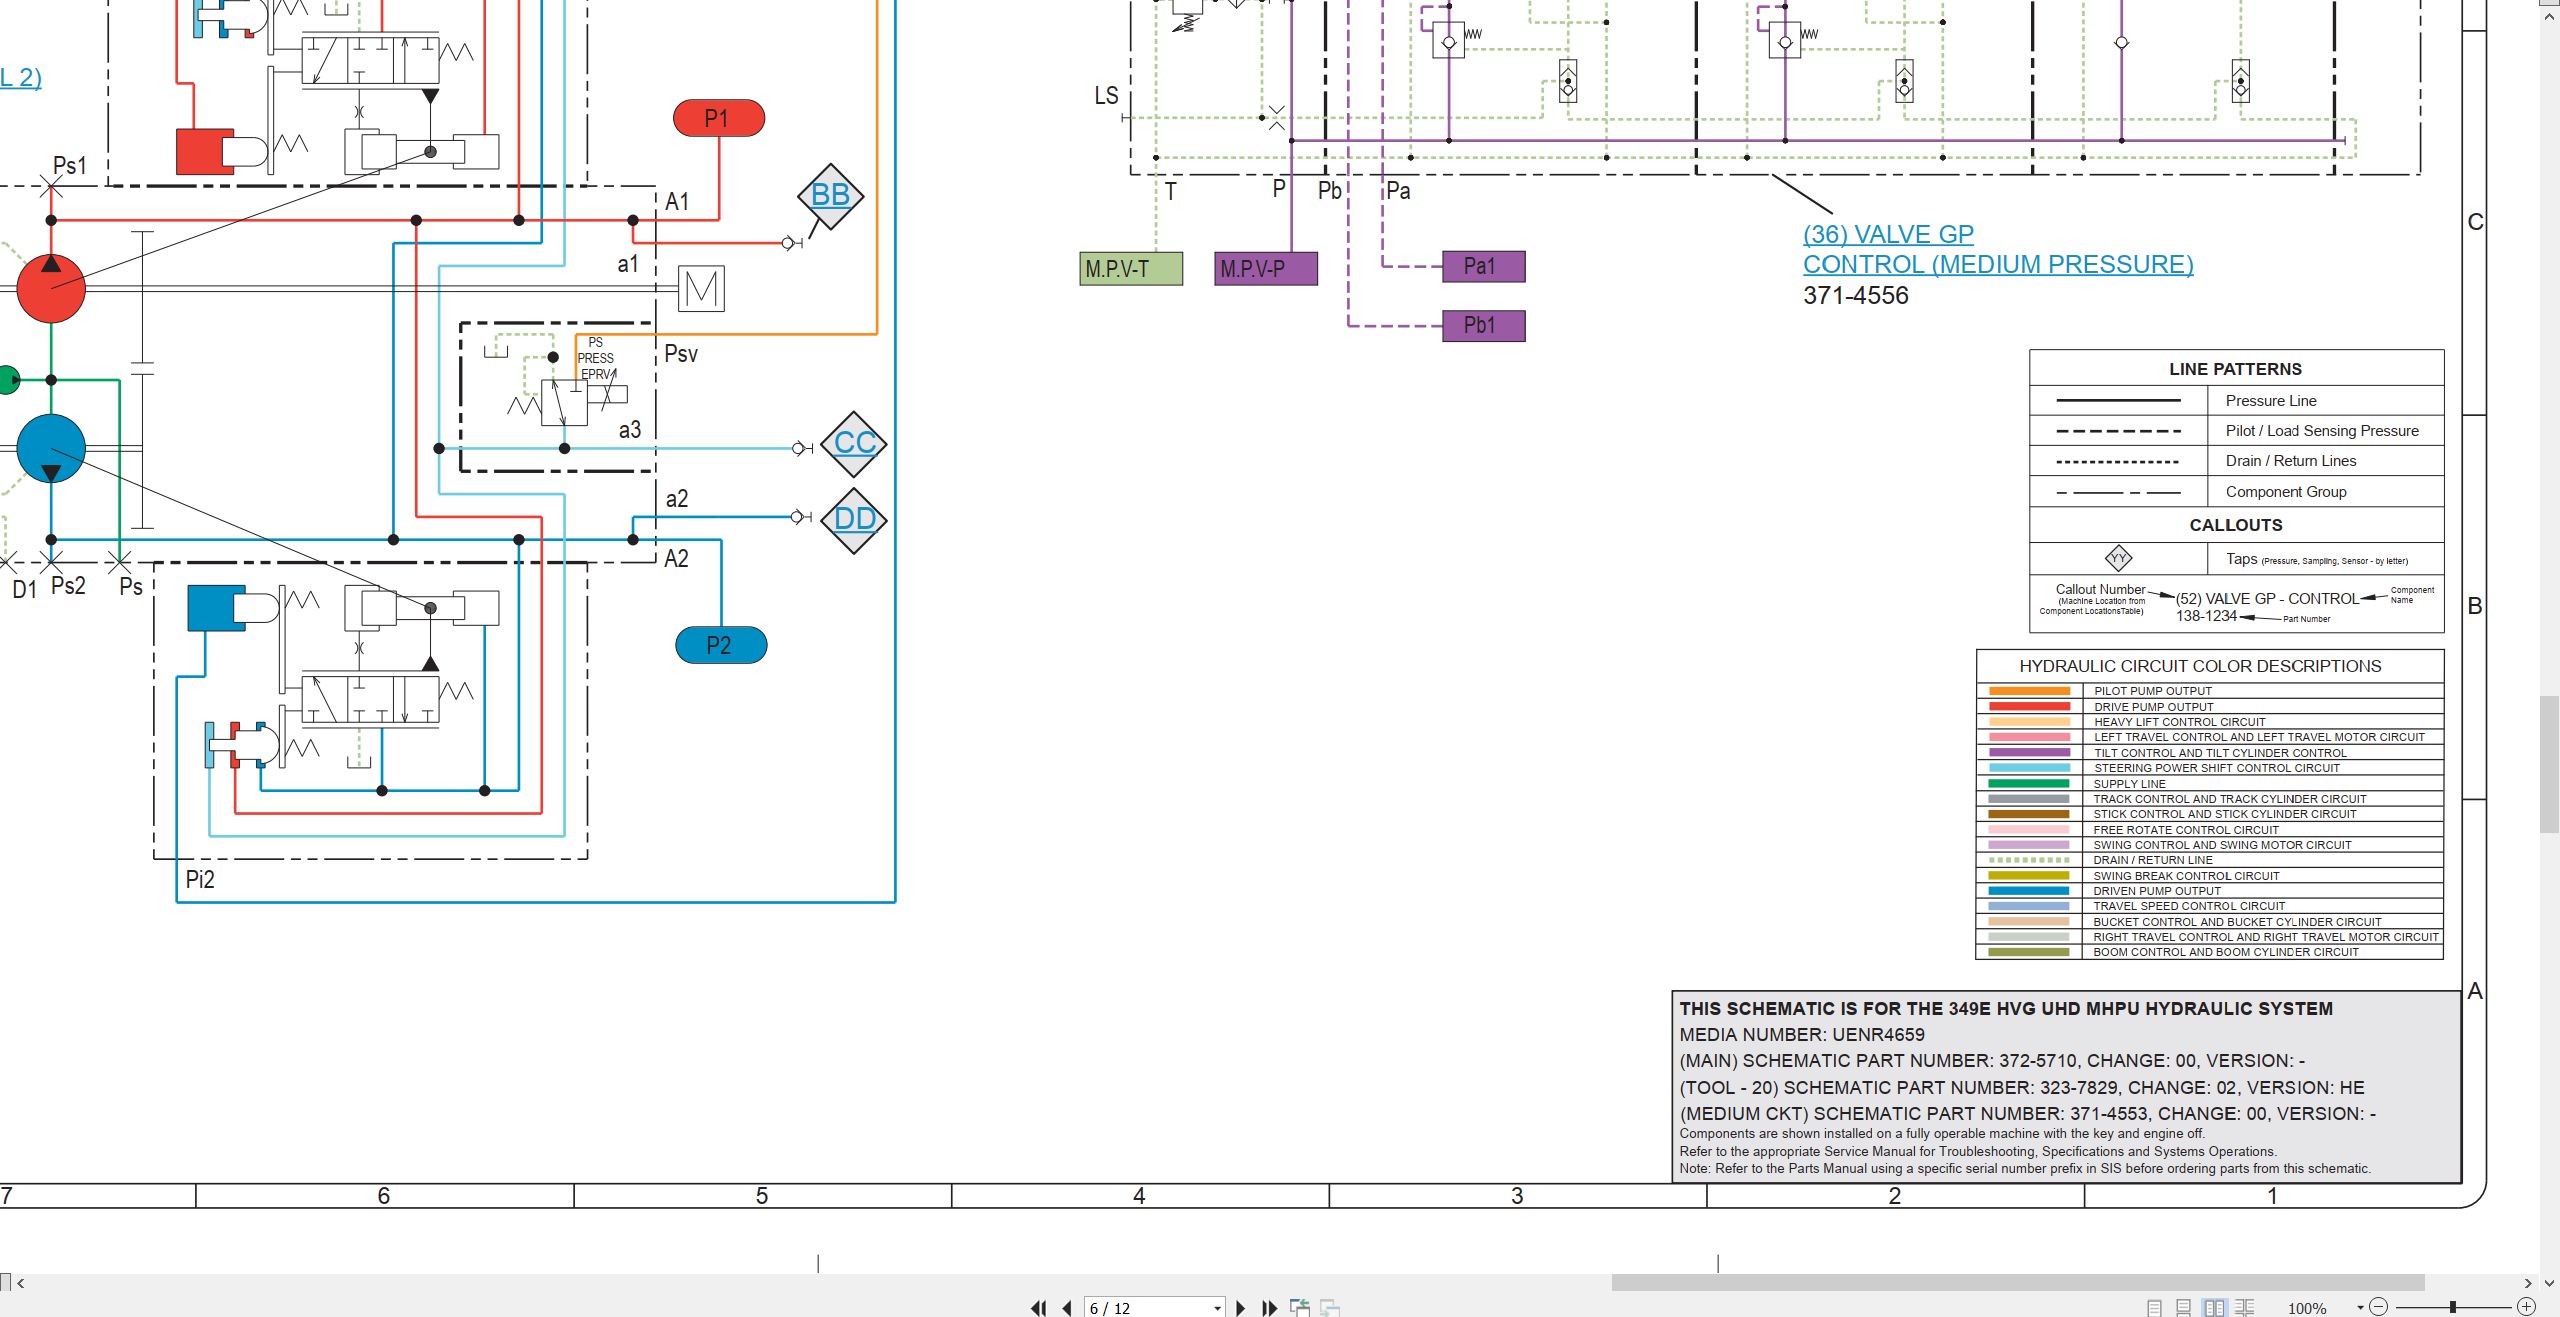The height and width of the screenshot is (1317, 2560).
Task: Select continuous facing view layout
Action: pos(2245,1308)
